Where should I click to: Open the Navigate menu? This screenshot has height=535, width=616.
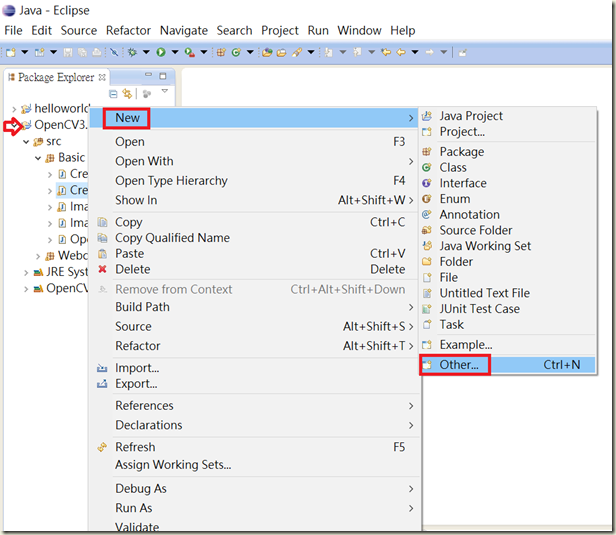[184, 30]
